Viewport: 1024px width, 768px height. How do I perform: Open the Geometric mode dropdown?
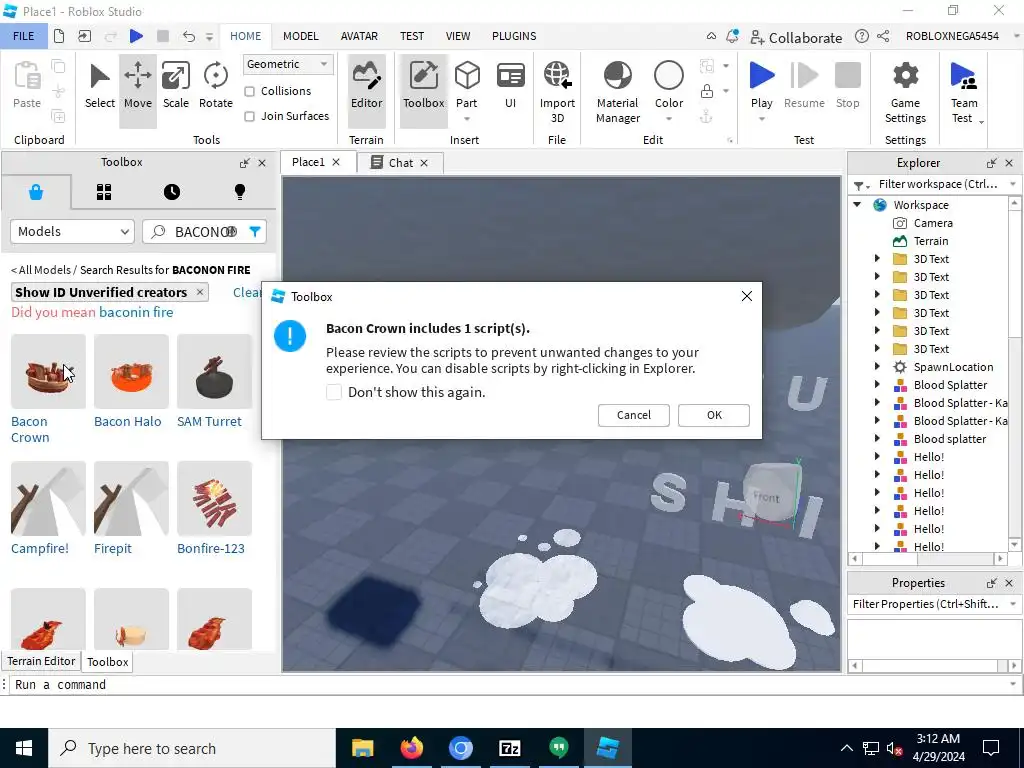[287, 64]
